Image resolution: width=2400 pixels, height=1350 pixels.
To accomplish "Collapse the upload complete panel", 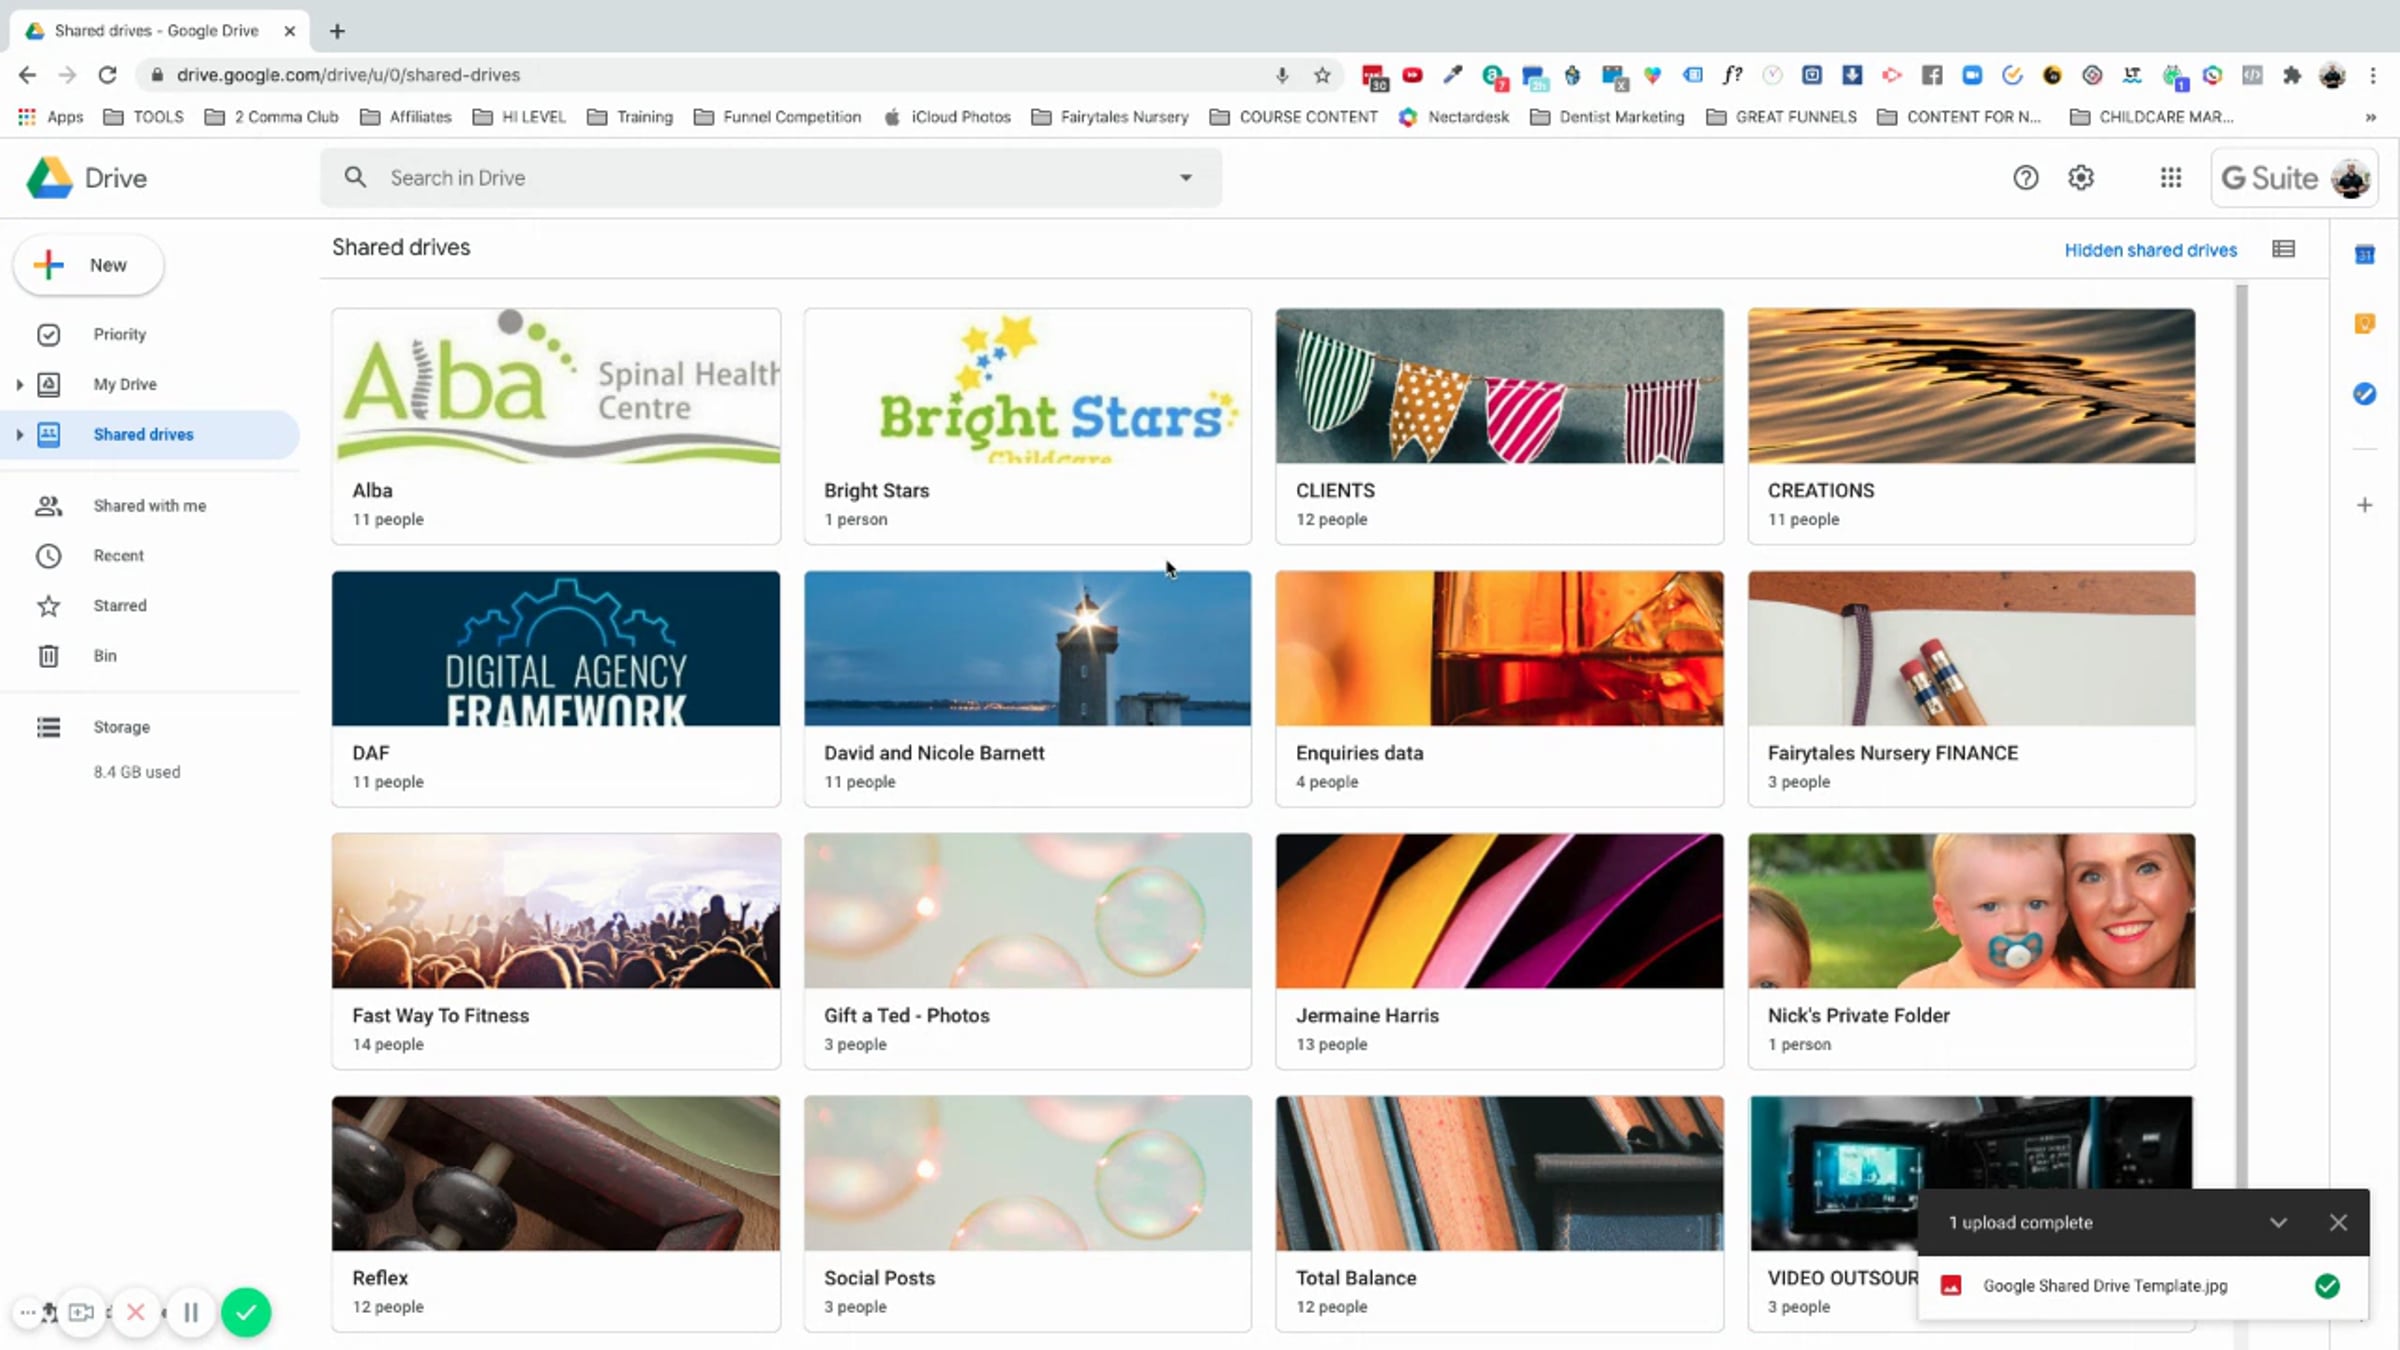I will click(x=2278, y=1222).
